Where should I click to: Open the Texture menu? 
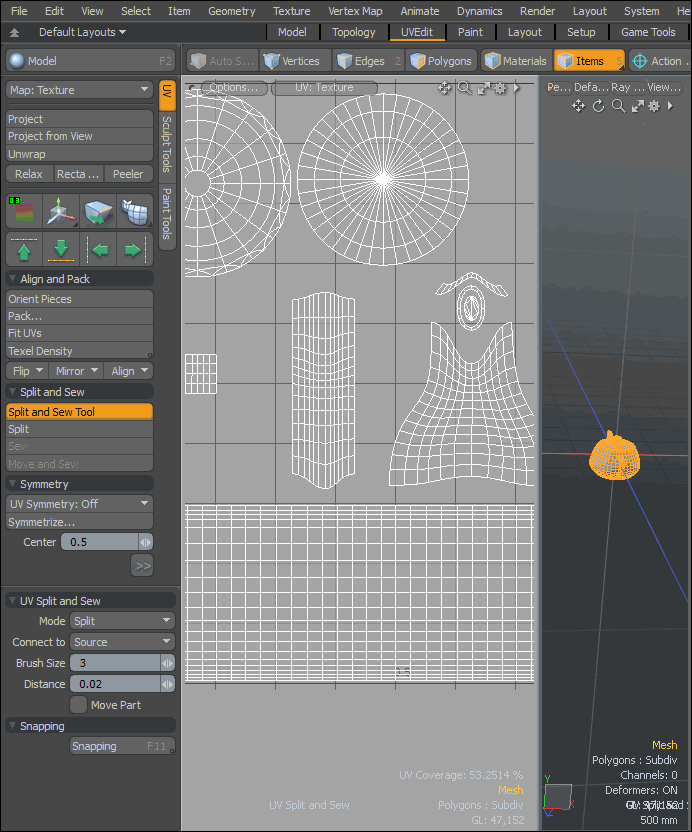click(291, 11)
